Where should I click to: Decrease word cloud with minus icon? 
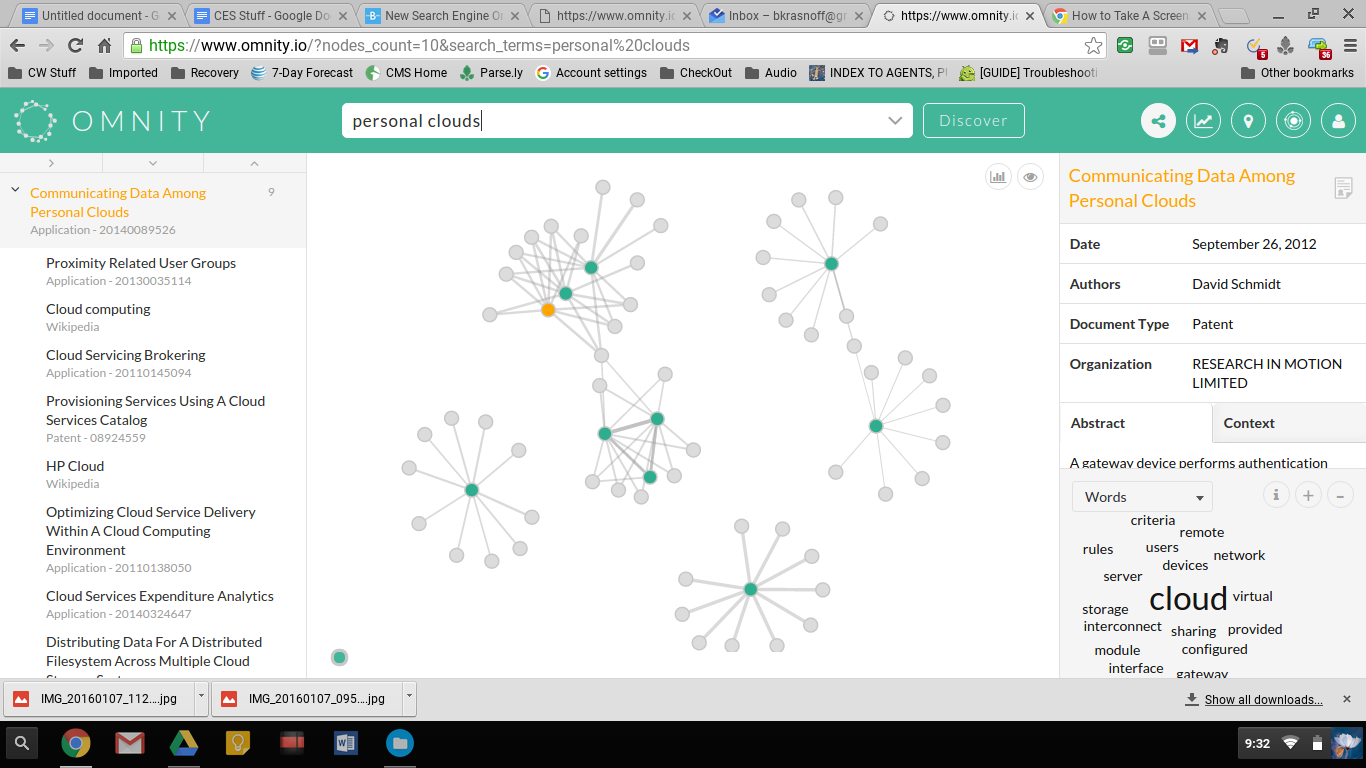(x=1340, y=495)
